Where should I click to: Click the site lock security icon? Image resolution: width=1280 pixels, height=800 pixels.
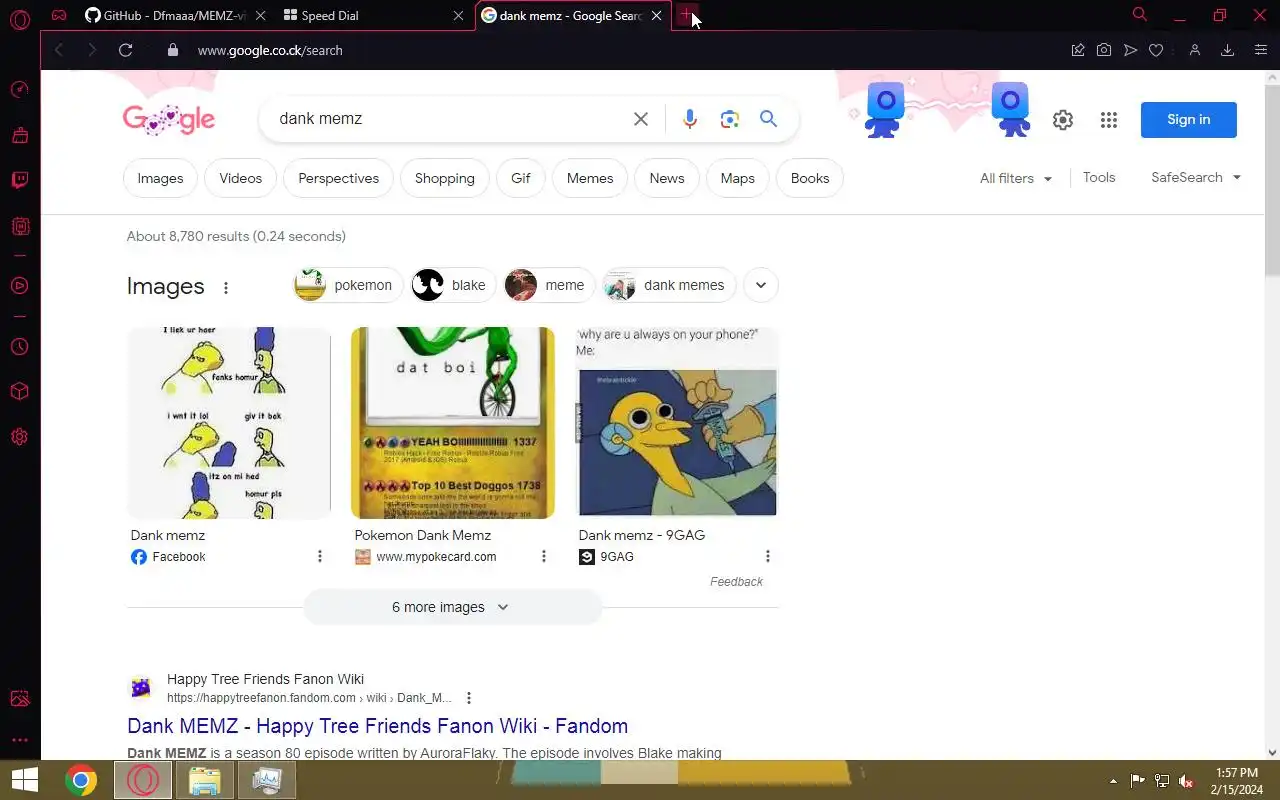[x=173, y=50]
